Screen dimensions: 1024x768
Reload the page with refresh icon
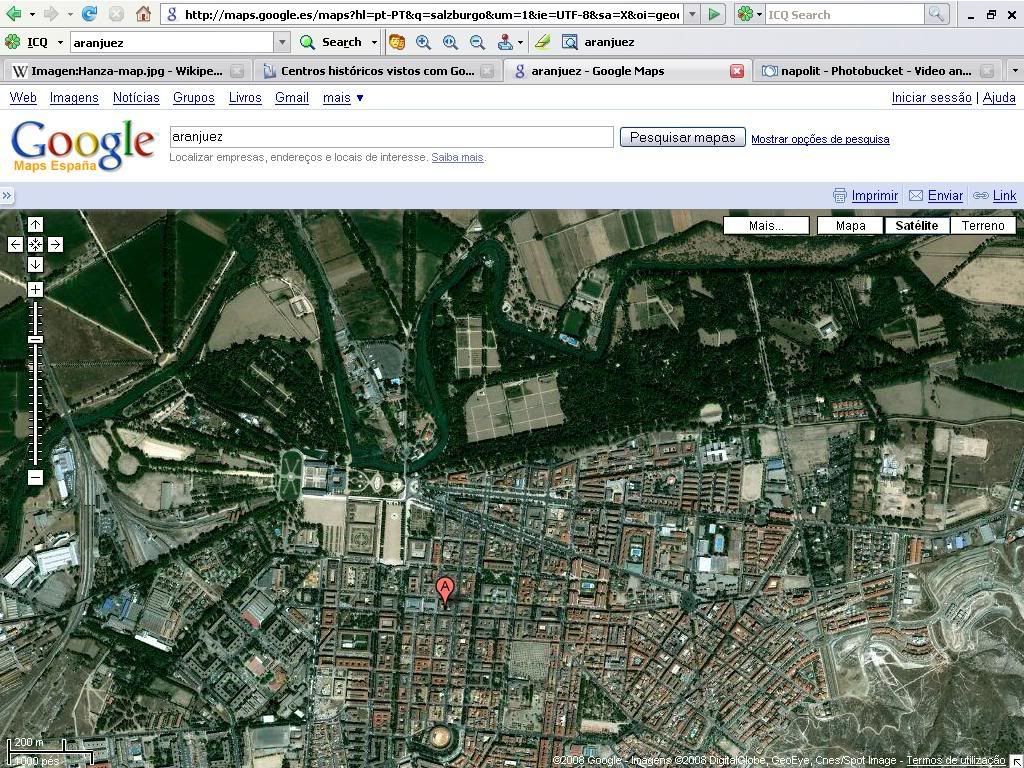coord(90,14)
